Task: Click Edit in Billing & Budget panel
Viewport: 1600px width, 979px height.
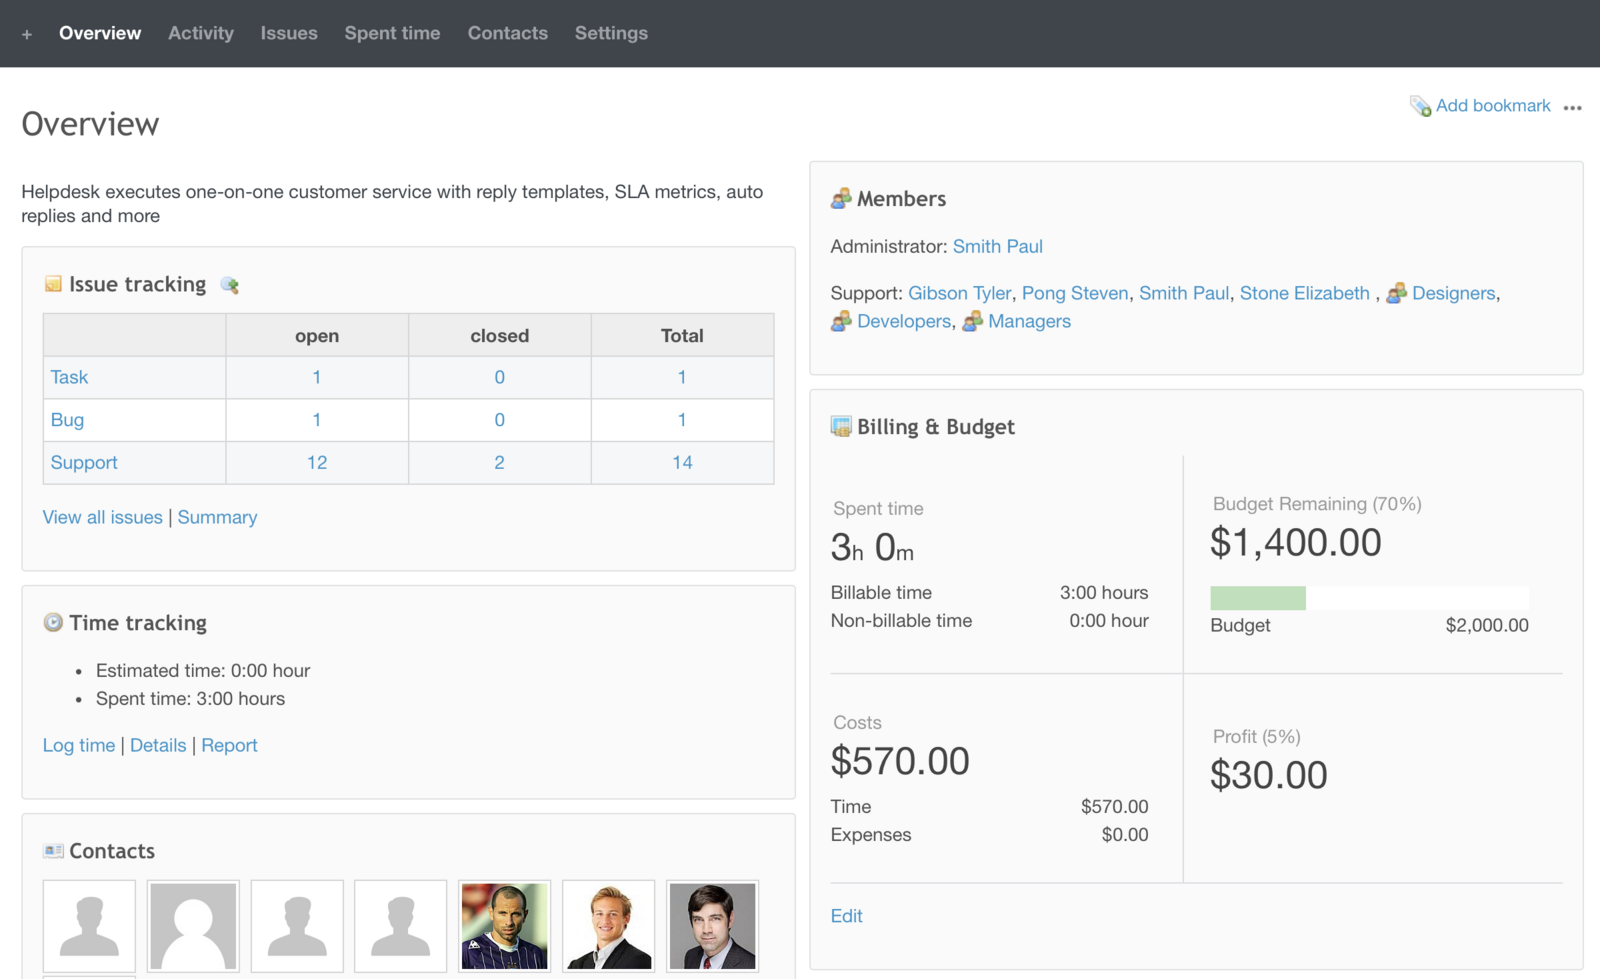Action: (846, 915)
